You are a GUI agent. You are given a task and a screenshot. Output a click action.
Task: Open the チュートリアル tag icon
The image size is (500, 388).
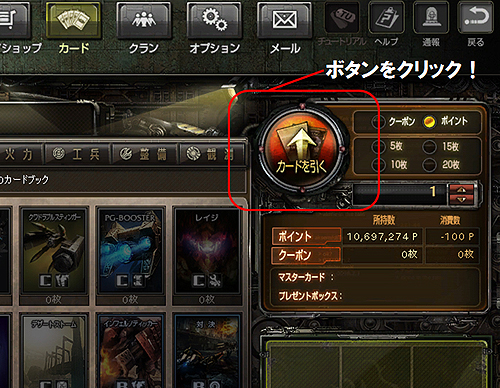pos(342,17)
